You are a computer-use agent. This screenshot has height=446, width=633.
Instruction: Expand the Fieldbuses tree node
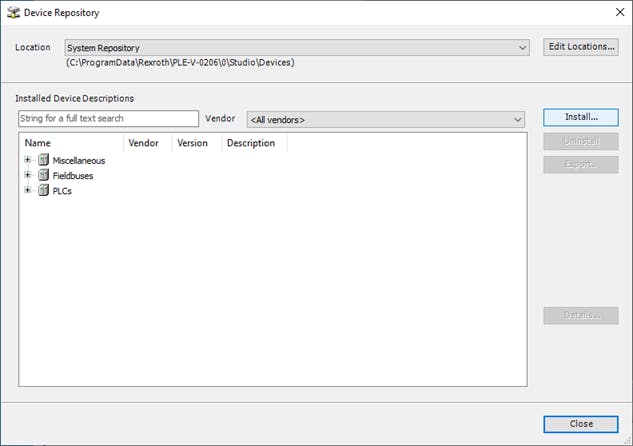pyautogui.click(x=28, y=175)
